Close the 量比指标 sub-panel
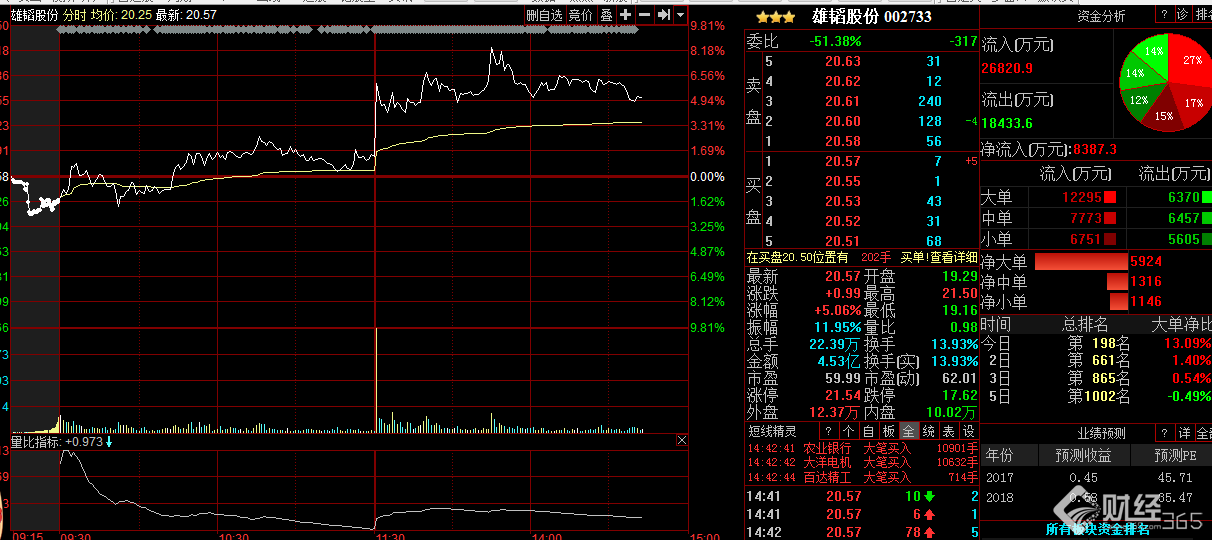1212x540 pixels. [x=682, y=440]
